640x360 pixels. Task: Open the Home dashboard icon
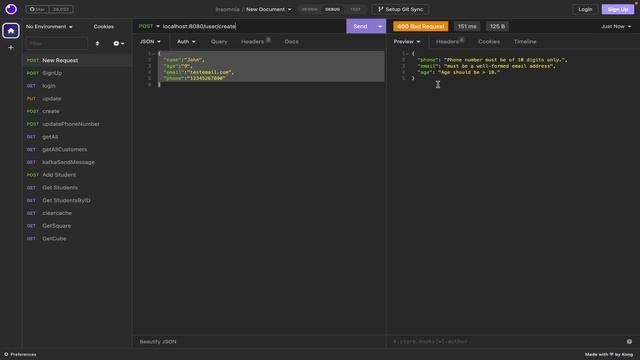(x=11, y=31)
